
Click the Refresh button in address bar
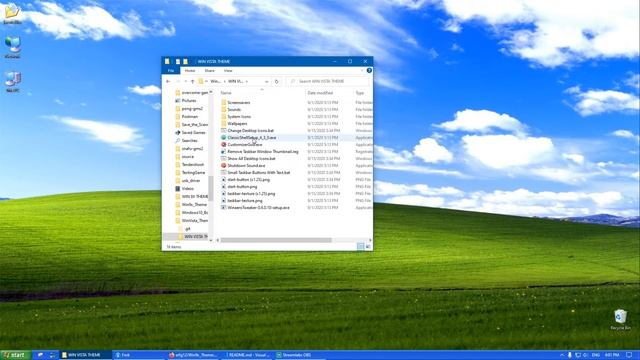point(277,82)
